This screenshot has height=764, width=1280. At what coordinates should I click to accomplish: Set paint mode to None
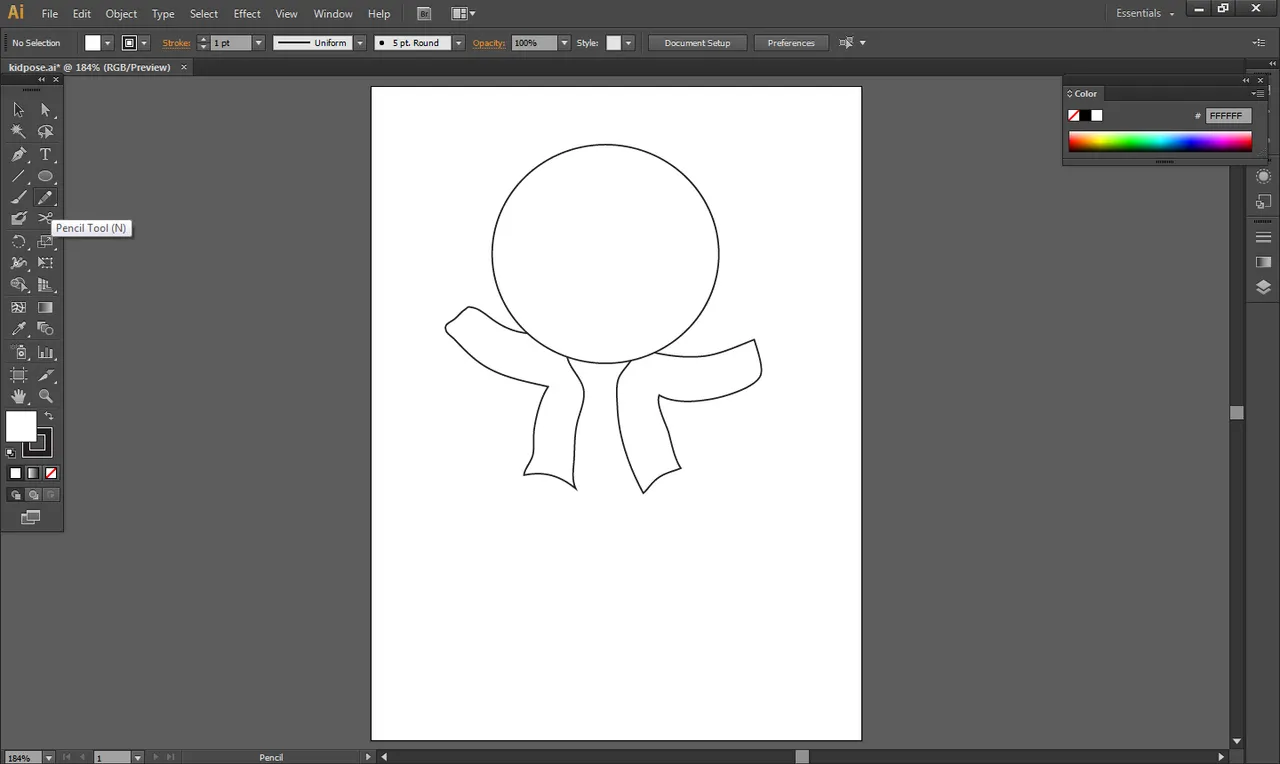pos(51,473)
